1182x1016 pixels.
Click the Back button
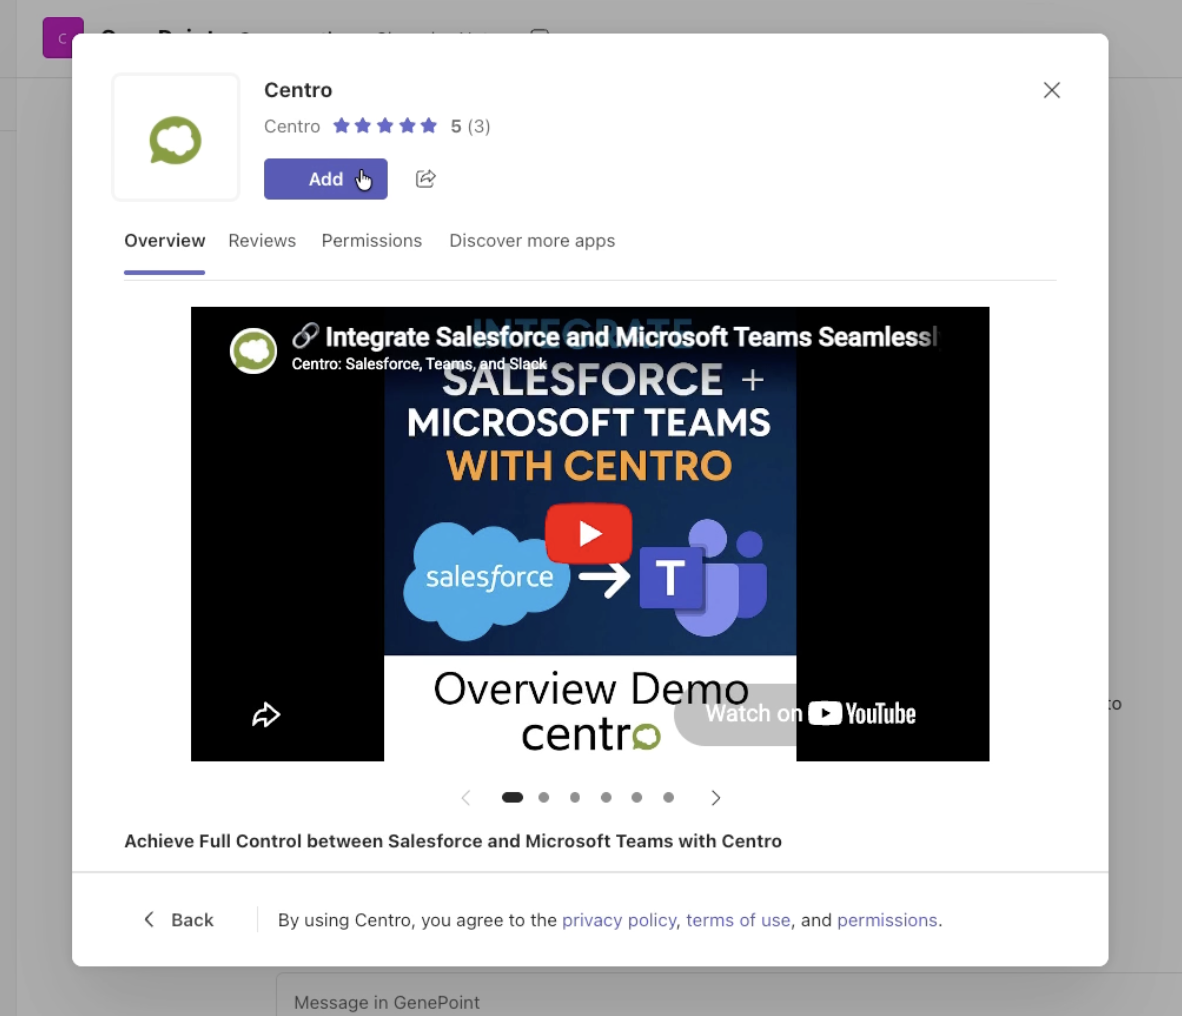179,920
